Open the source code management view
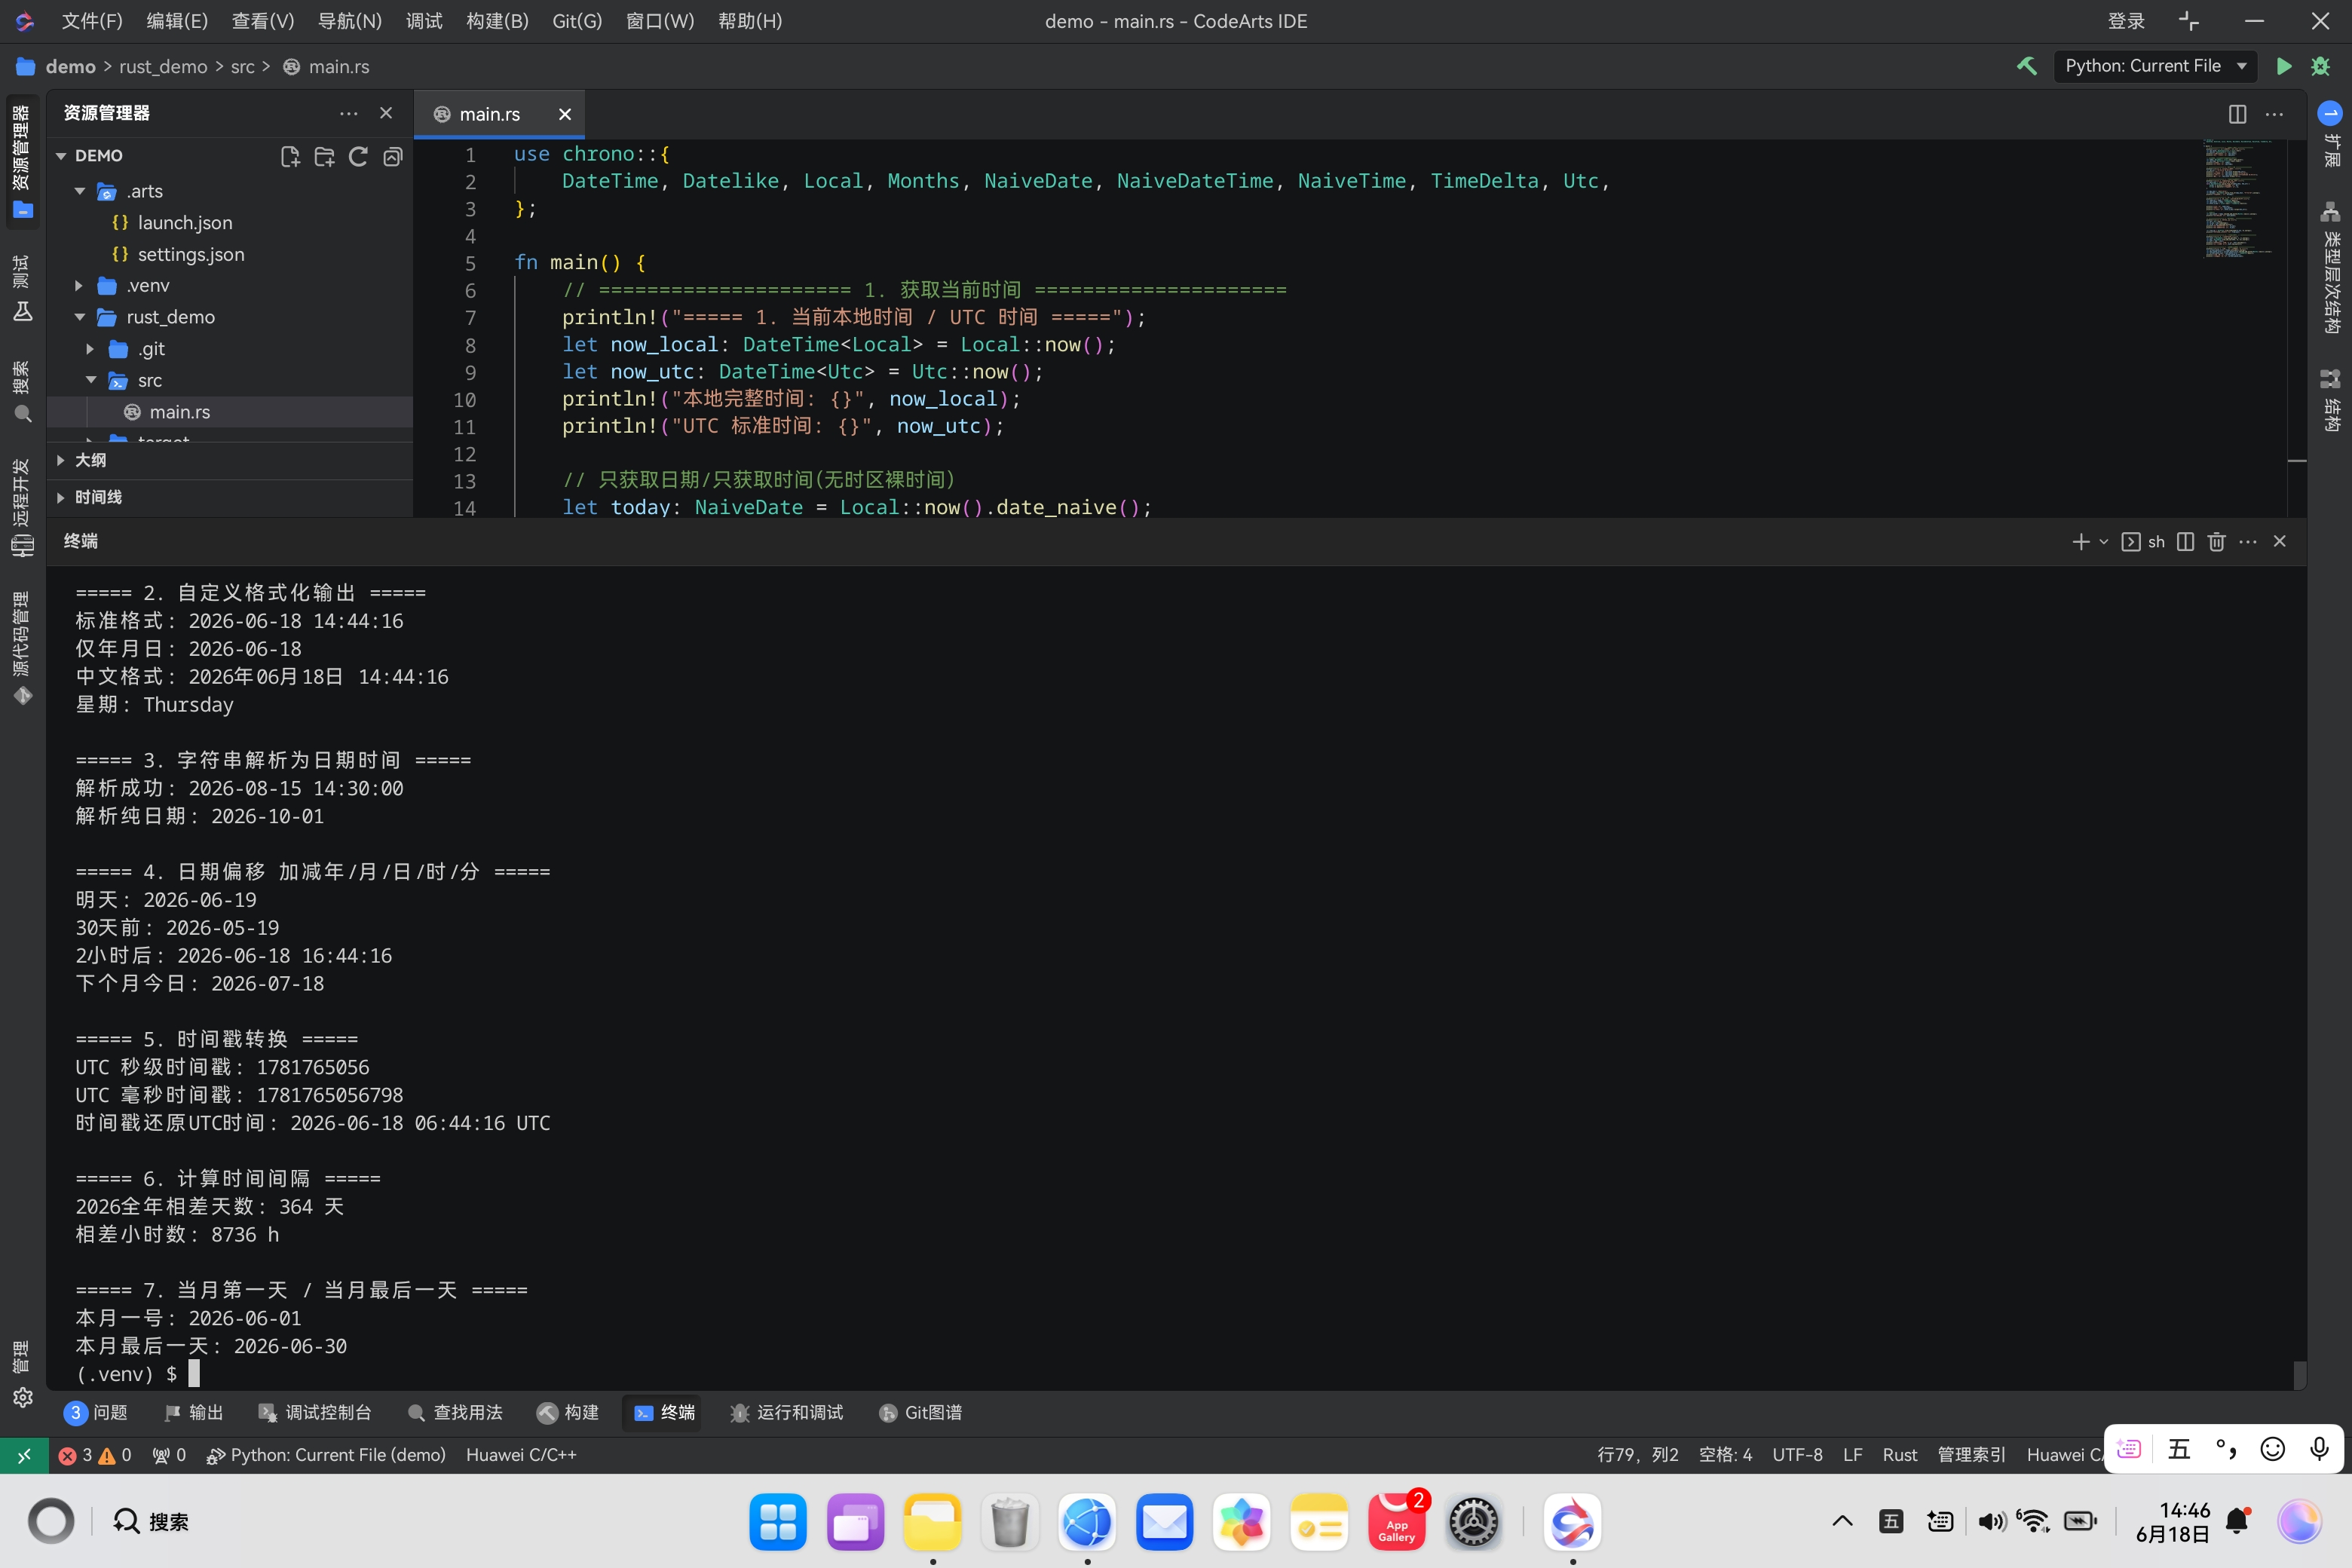Screen dimensions: 2352x1568 pyautogui.click(x=22, y=648)
